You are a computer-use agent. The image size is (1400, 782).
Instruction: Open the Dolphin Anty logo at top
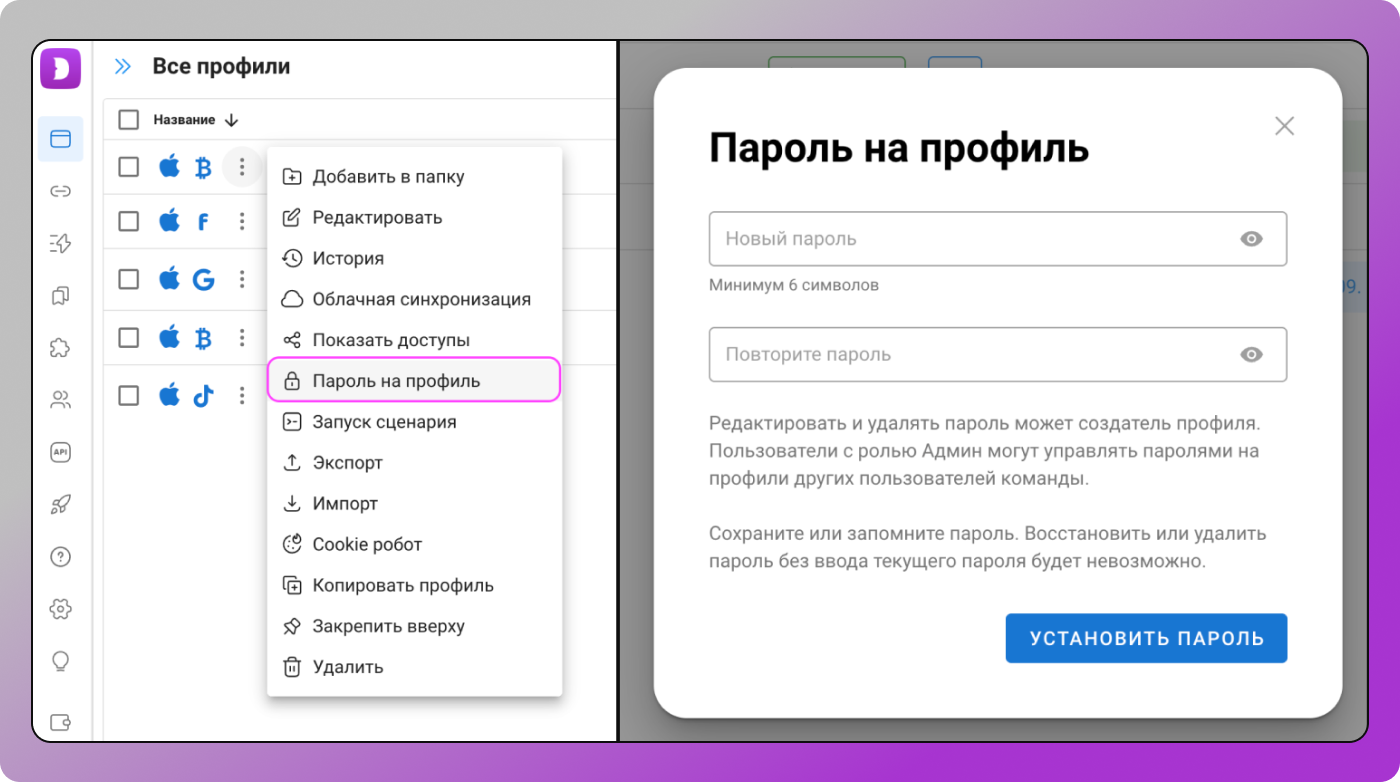click(x=60, y=68)
